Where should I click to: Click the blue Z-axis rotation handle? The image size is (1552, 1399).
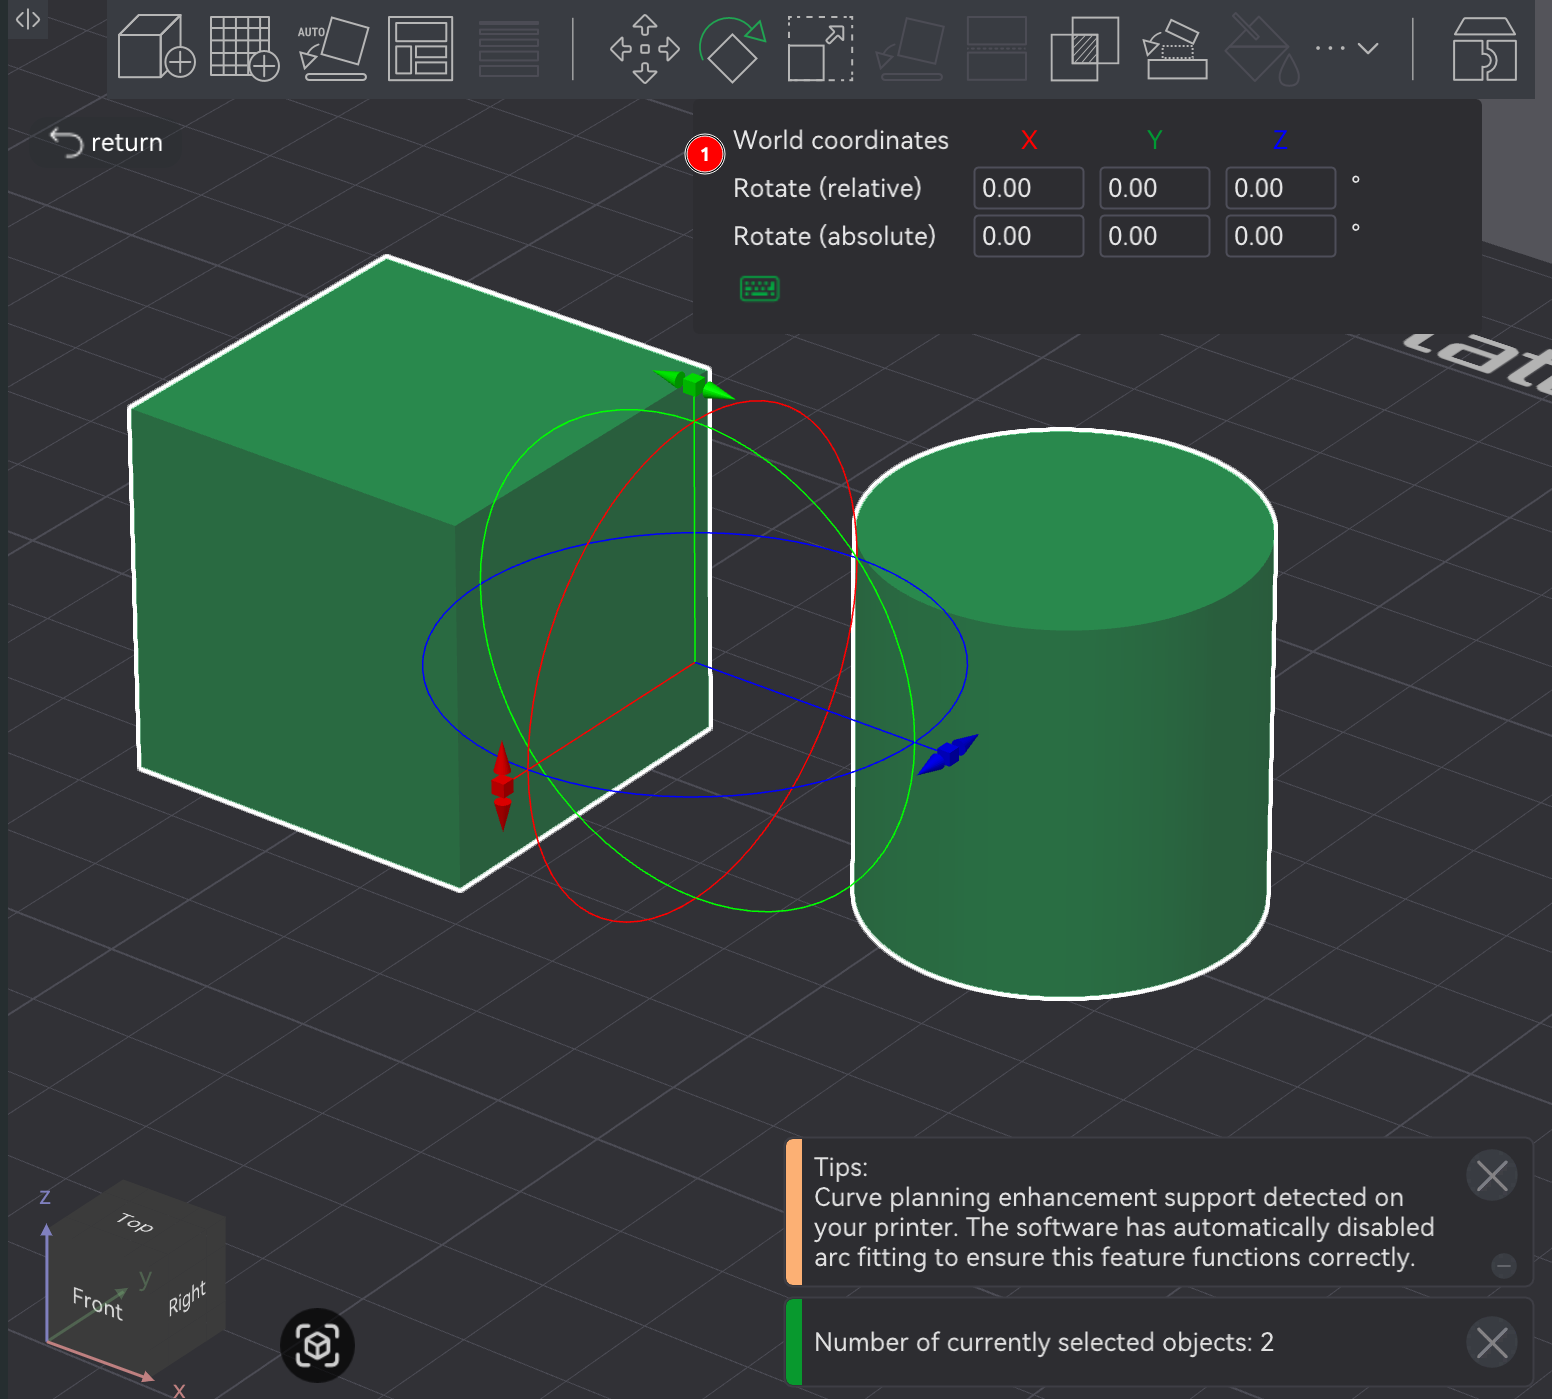pyautogui.click(x=947, y=754)
